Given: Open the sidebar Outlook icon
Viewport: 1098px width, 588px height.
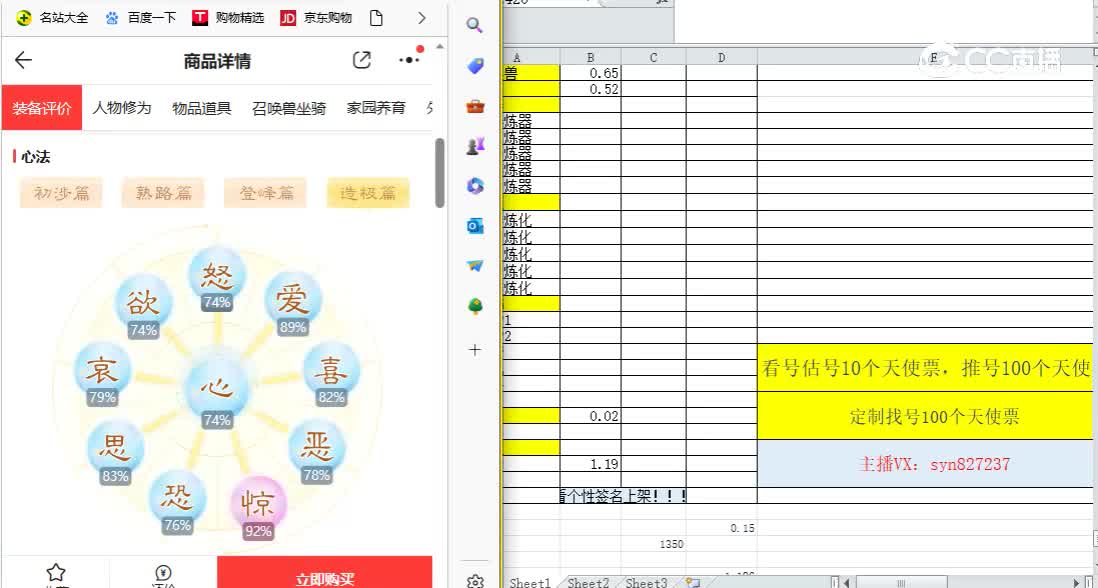Looking at the screenshot, I should click(475, 225).
